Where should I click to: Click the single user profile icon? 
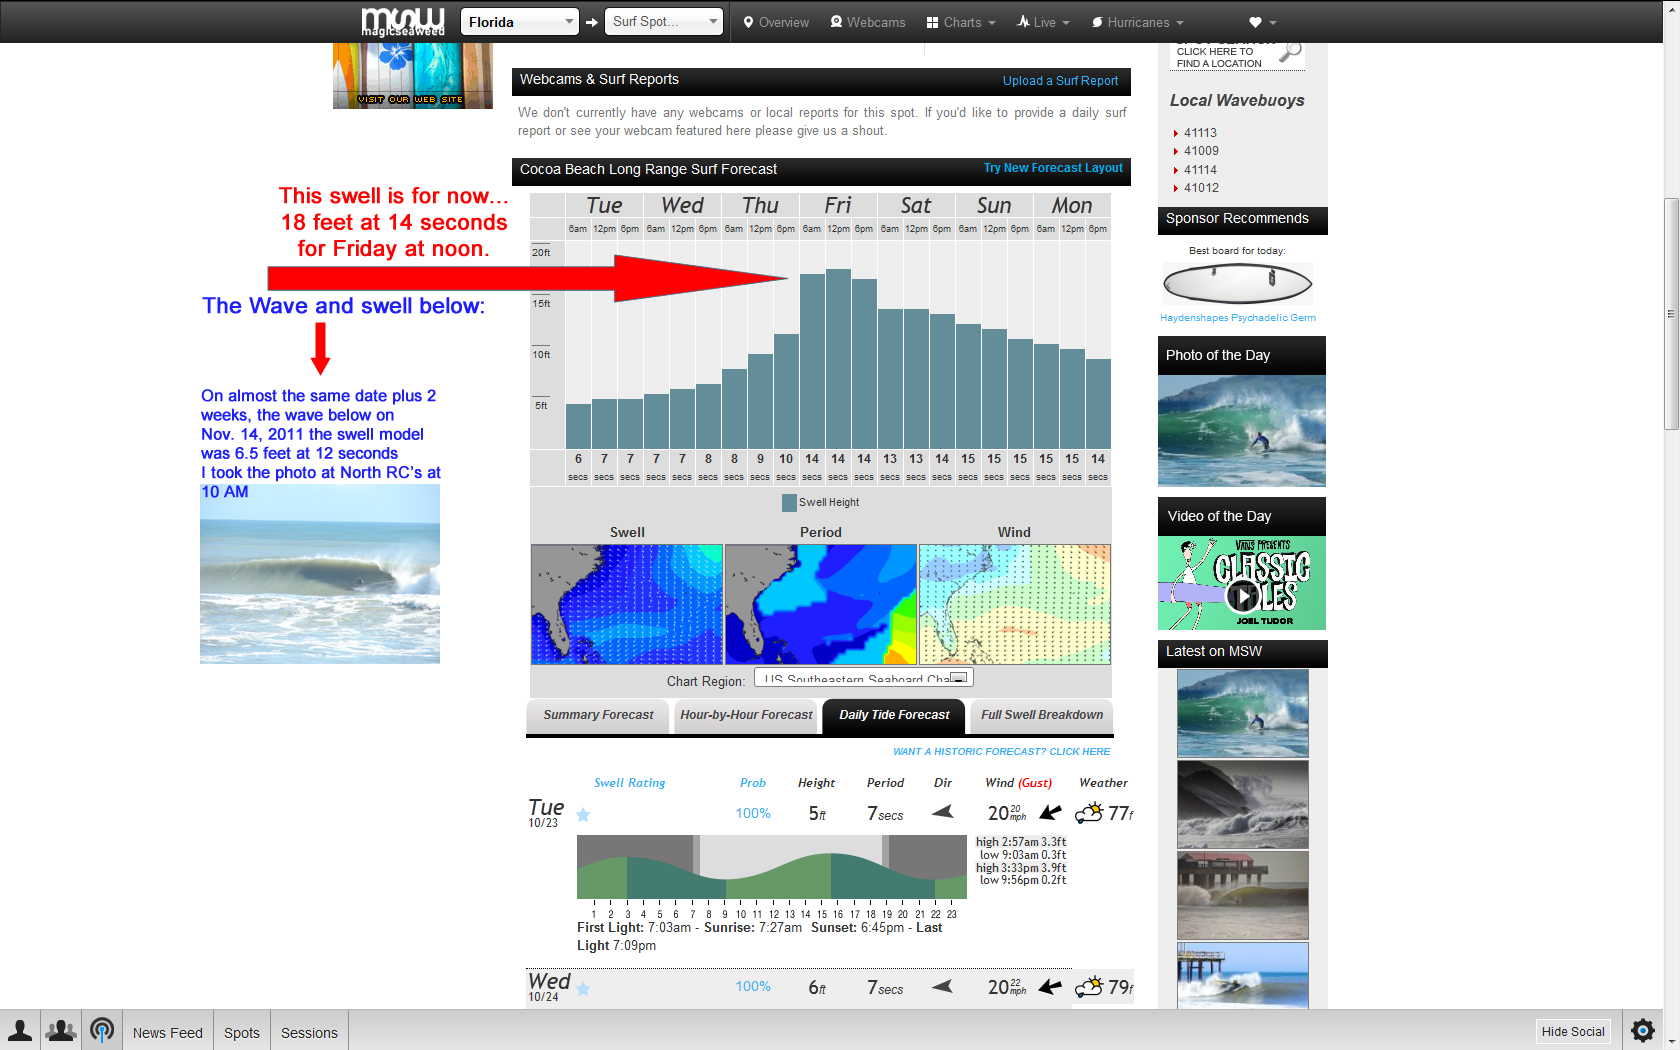20,1030
